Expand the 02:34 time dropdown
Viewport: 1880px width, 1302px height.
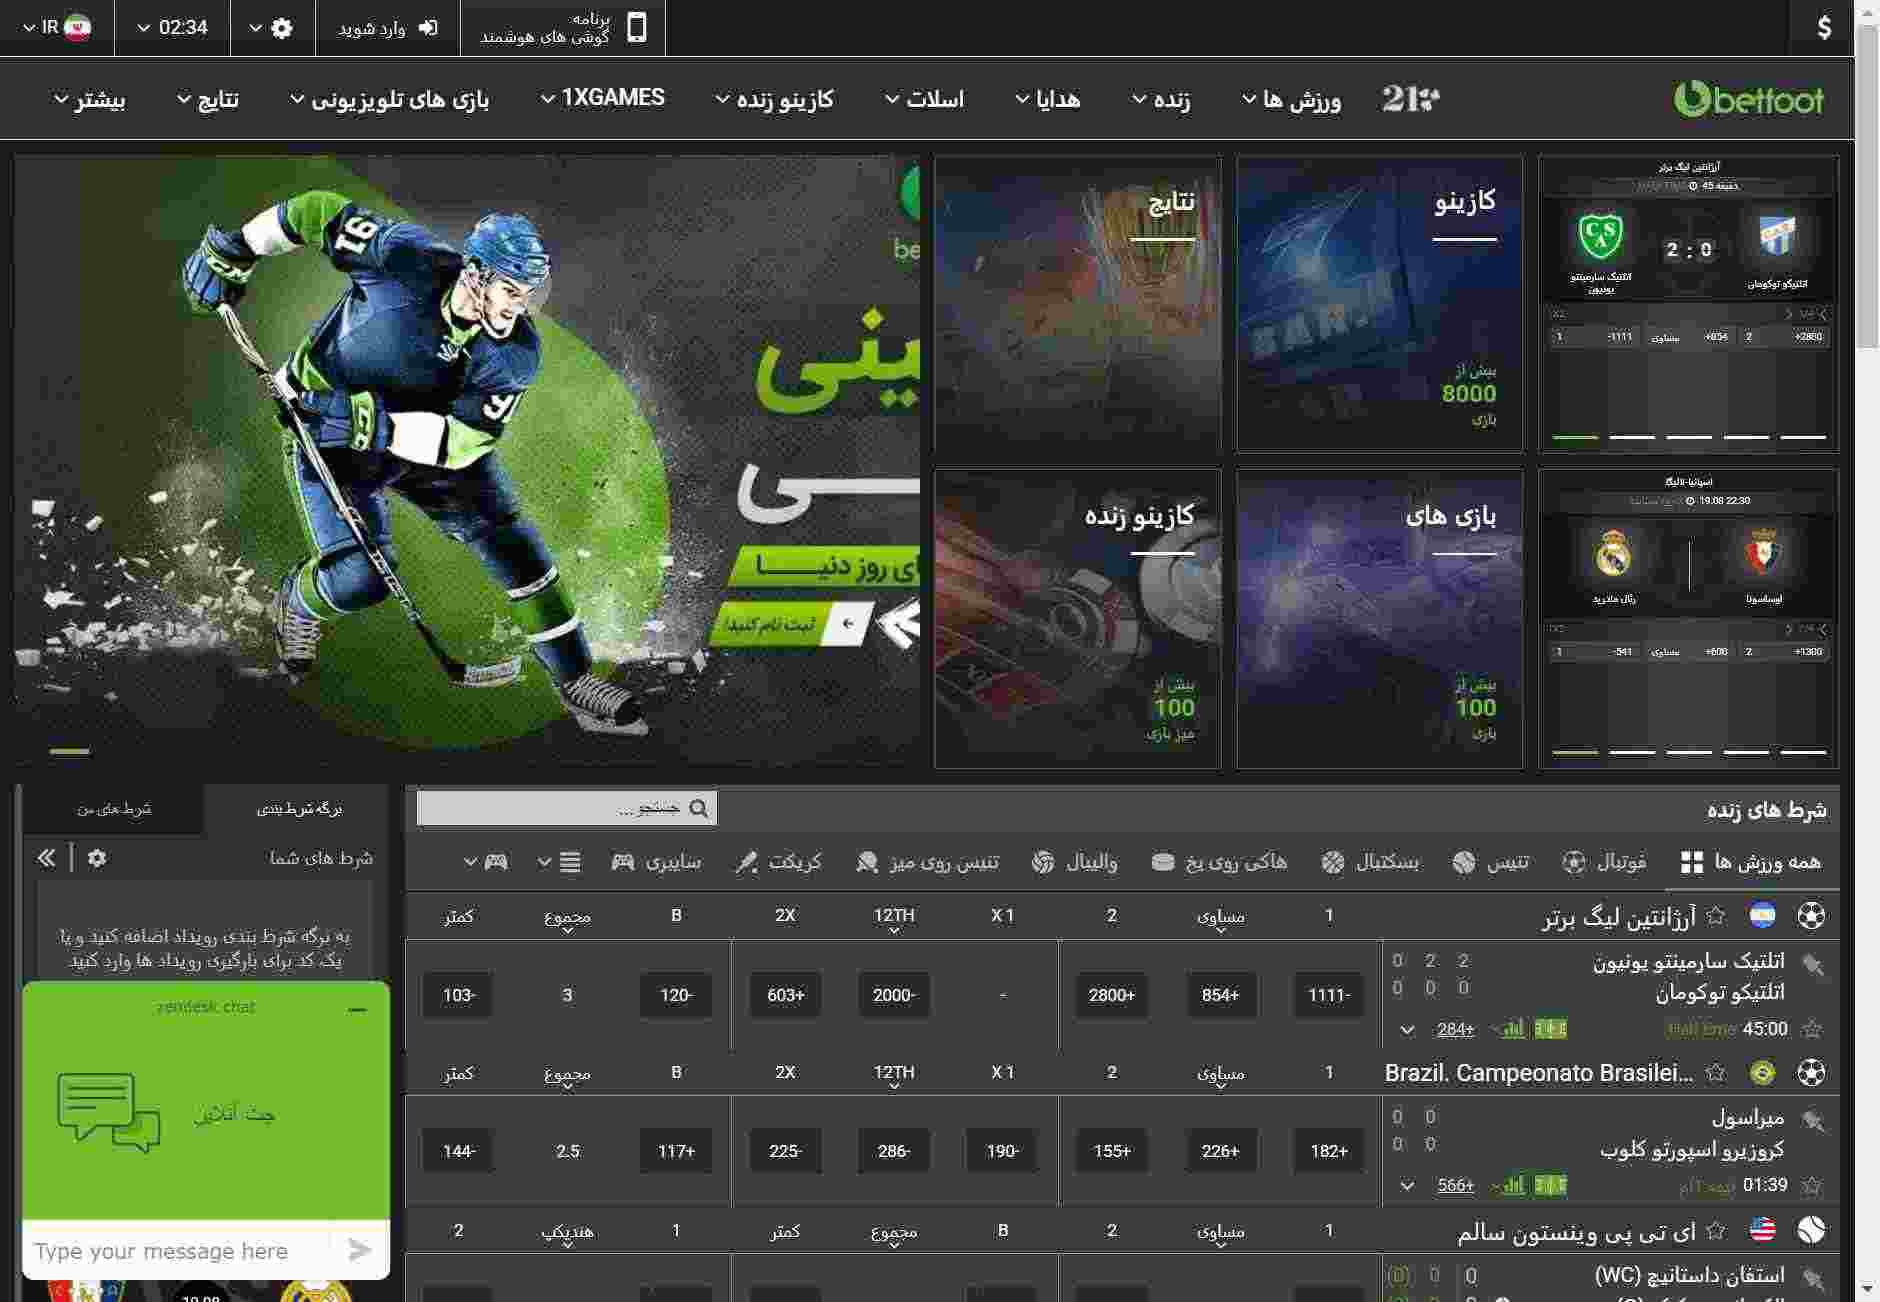coord(172,28)
